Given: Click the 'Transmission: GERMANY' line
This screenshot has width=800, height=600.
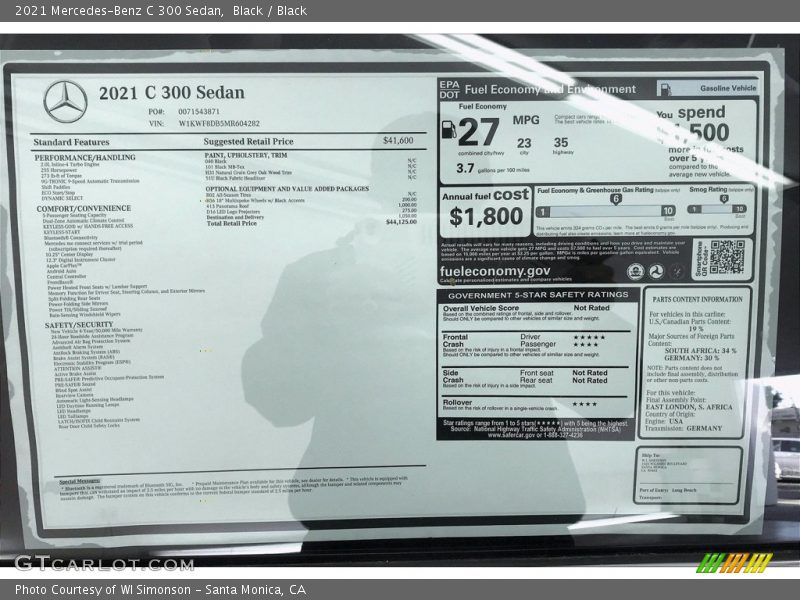Looking at the screenshot, I should pyautogui.click(x=684, y=429).
